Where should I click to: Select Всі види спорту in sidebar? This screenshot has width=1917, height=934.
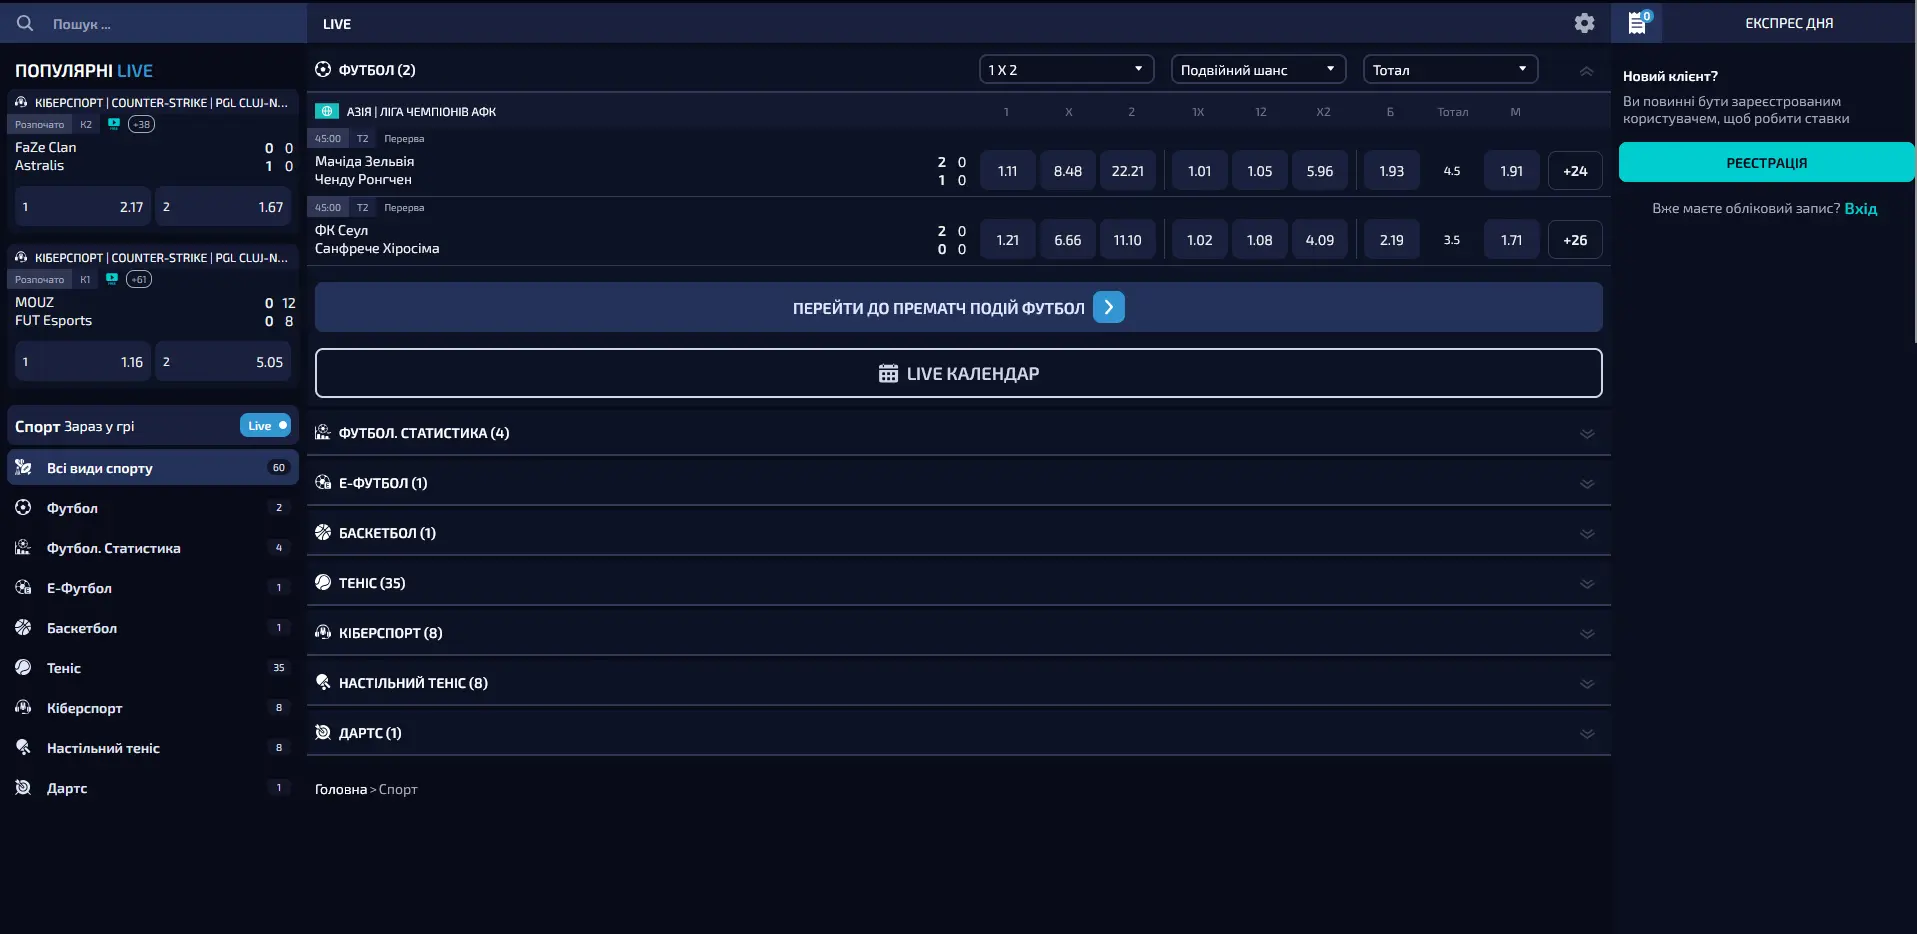[x=100, y=468]
